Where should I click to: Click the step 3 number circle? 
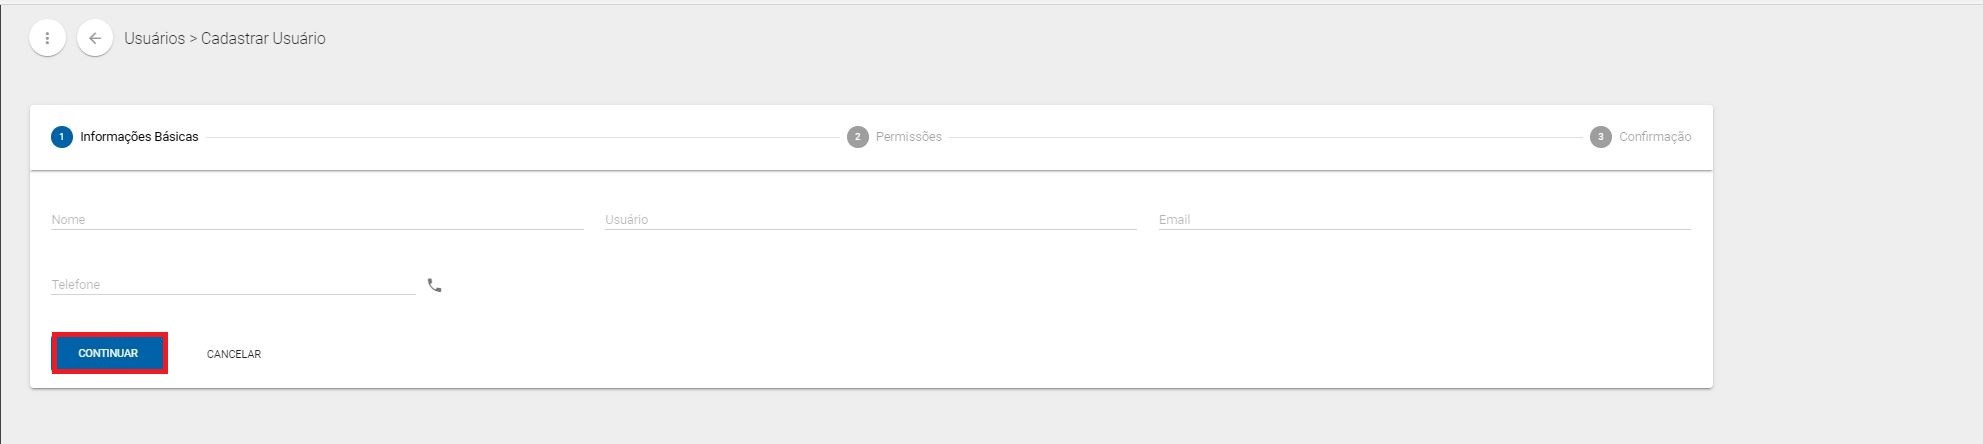coord(1600,137)
